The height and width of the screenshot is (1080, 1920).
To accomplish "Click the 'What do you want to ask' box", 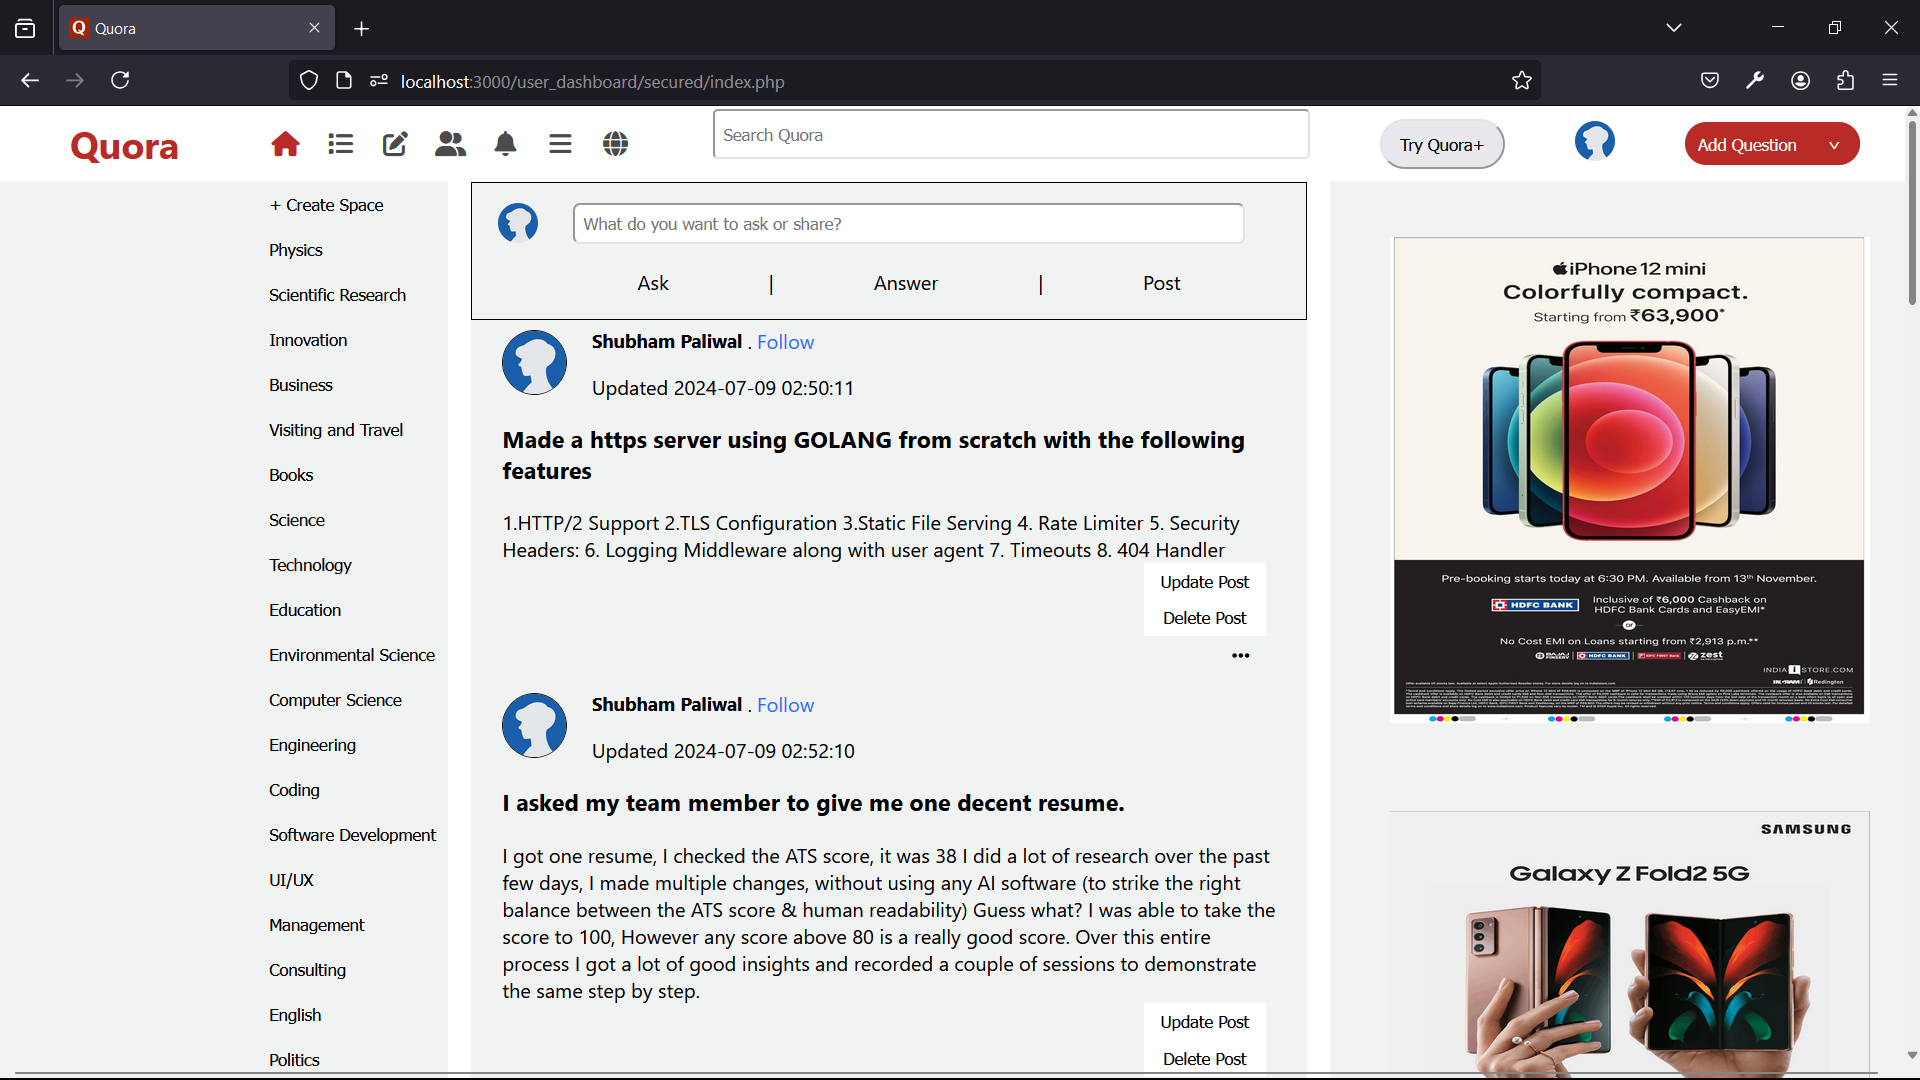I will pyautogui.click(x=908, y=223).
